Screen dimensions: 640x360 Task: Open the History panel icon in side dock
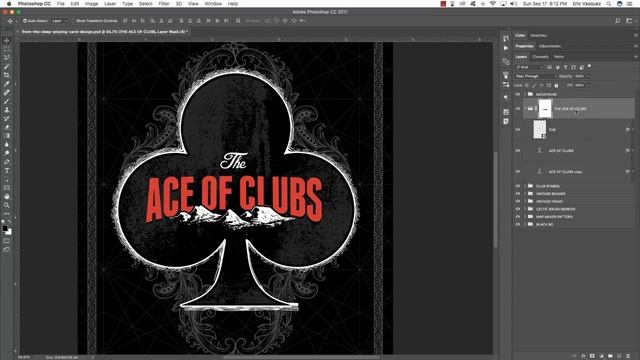pos(506,38)
